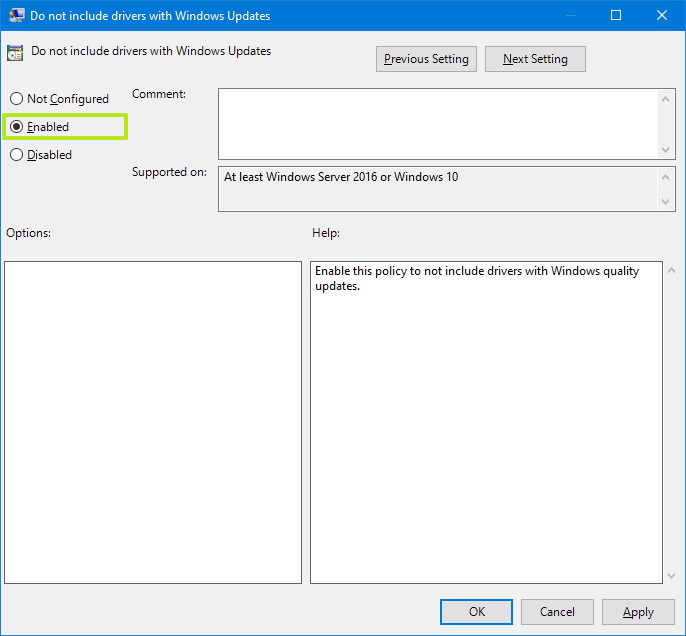Click Comment box scroll down arrow

665,150
